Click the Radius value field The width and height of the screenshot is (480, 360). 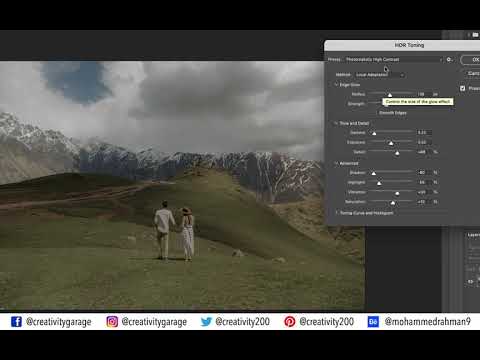tap(423, 94)
